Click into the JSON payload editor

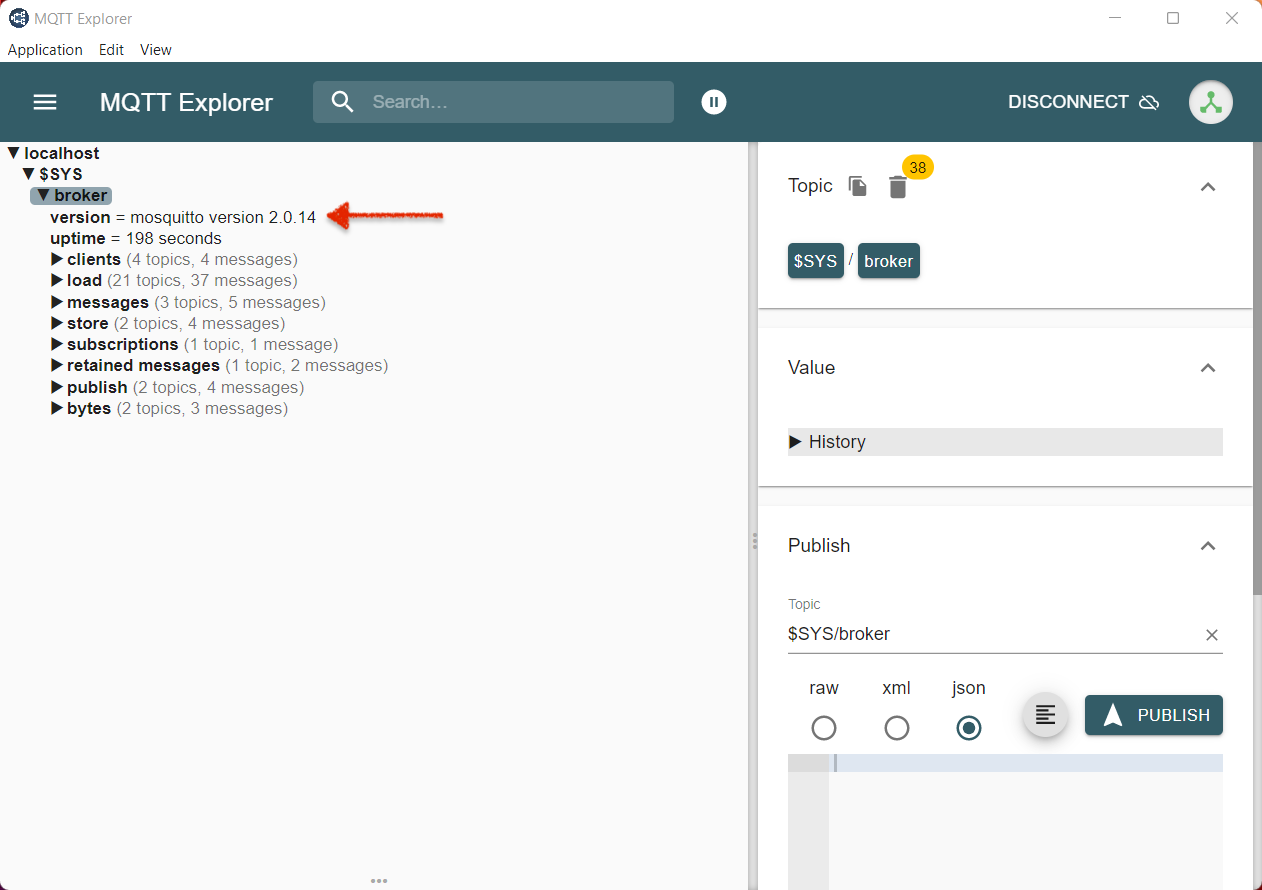tap(1025, 820)
